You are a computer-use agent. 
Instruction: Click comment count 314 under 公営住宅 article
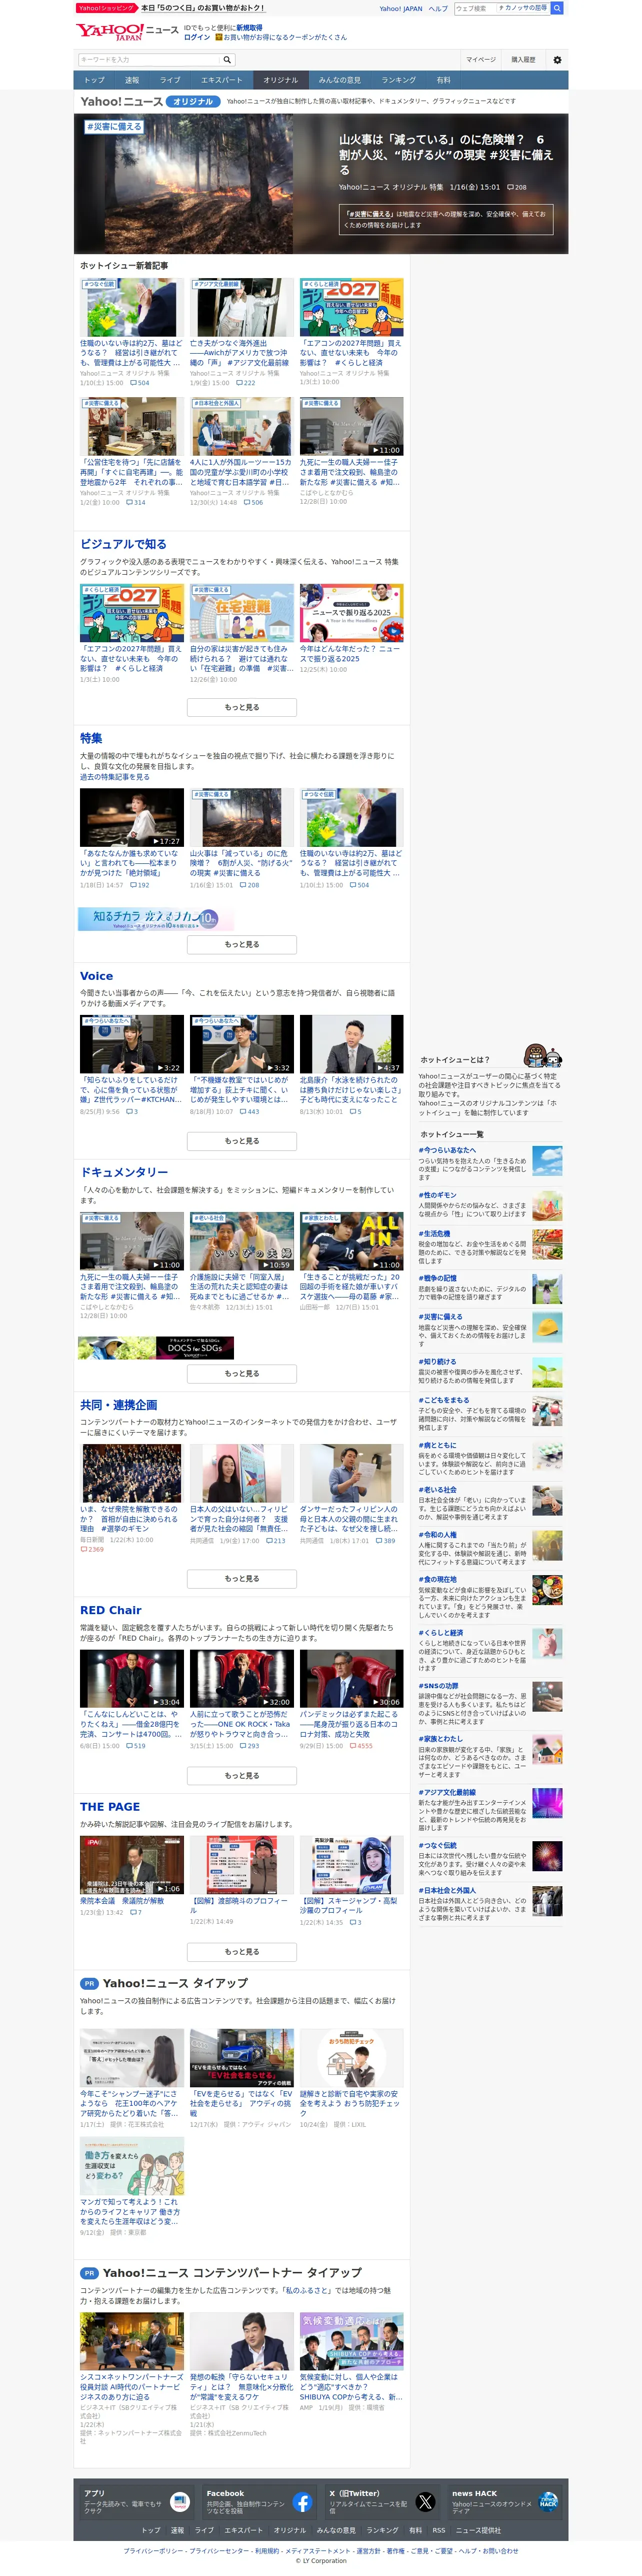(x=135, y=503)
